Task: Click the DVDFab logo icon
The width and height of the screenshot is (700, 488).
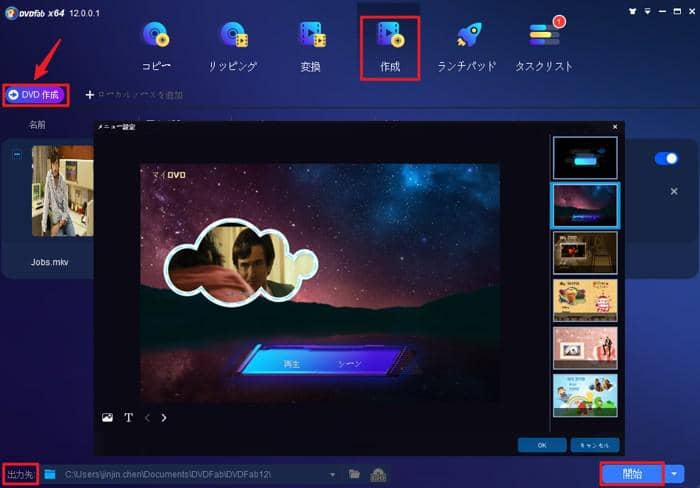Action: coord(11,13)
